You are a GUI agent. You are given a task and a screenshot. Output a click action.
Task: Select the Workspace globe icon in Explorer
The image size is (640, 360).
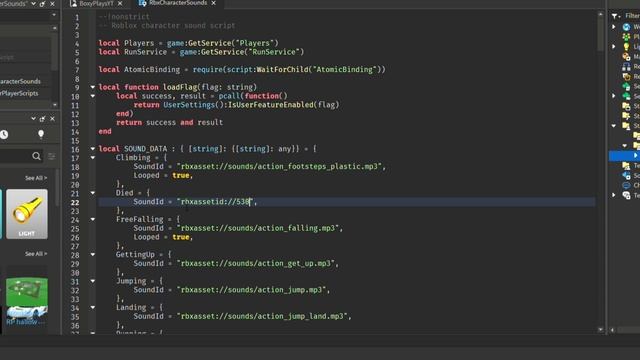coord(626,27)
